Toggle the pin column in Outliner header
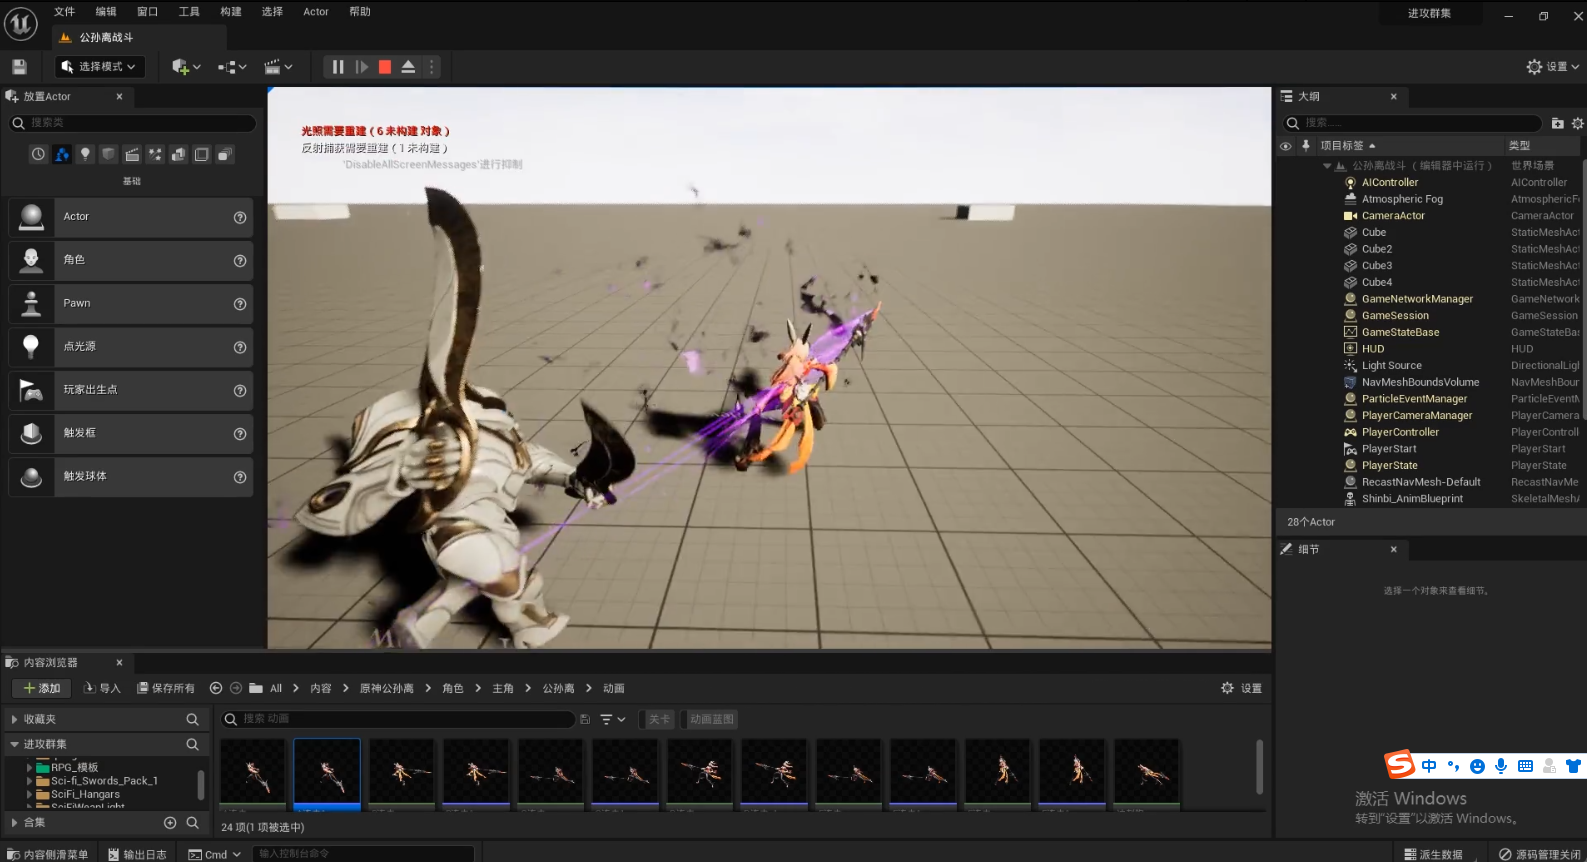 pyautogui.click(x=1306, y=146)
